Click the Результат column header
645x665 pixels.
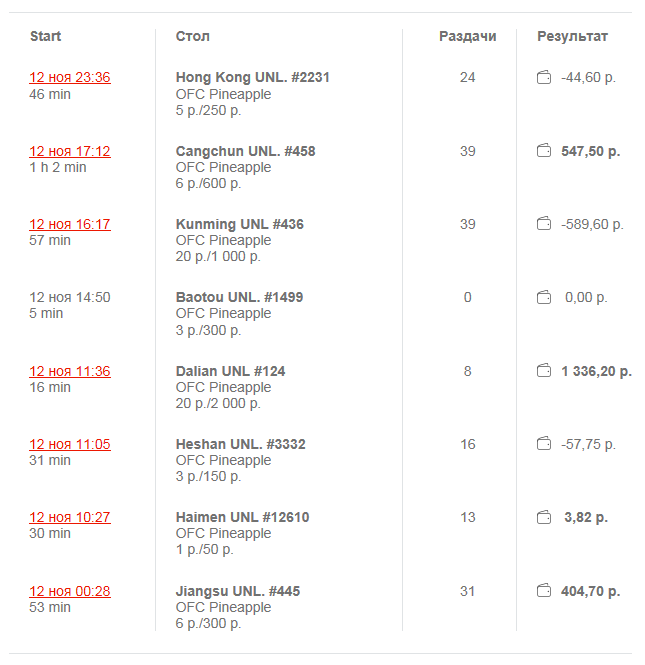point(572,37)
